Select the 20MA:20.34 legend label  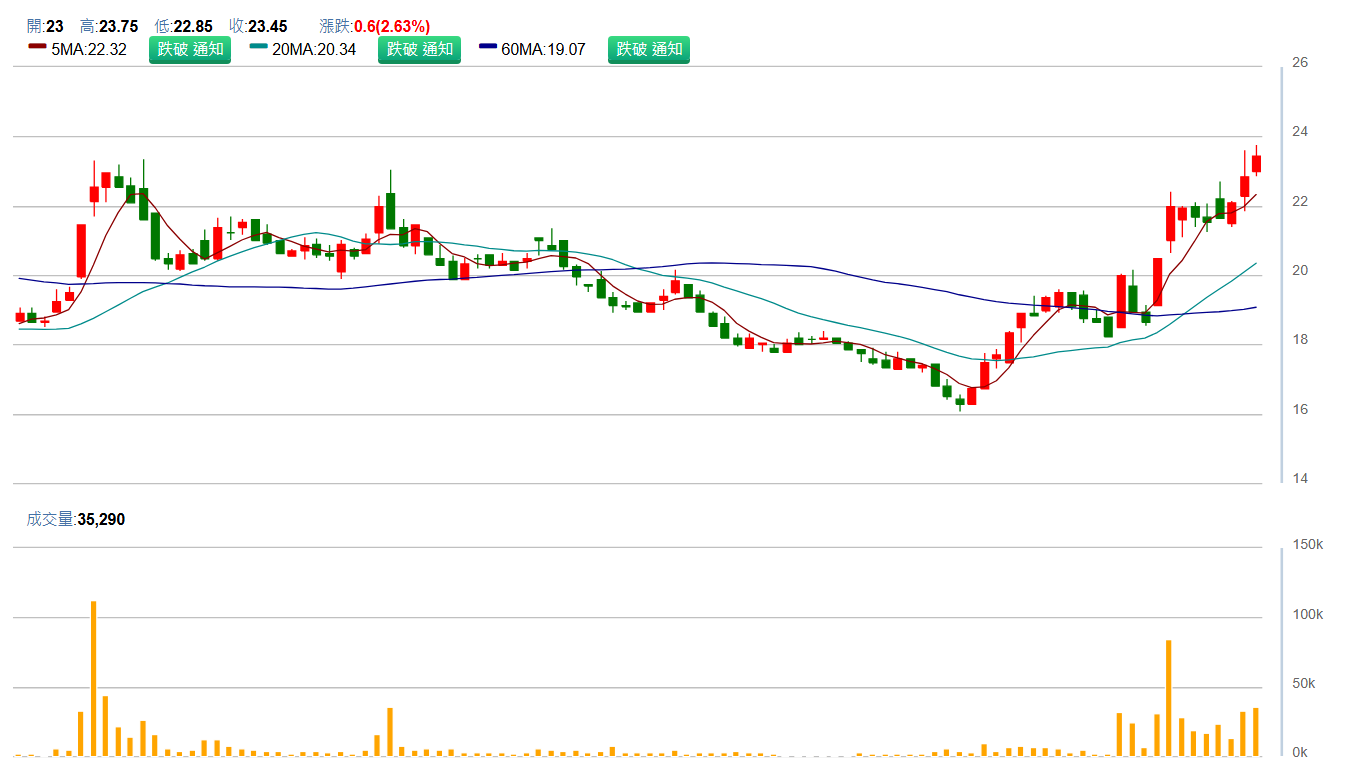(x=314, y=50)
